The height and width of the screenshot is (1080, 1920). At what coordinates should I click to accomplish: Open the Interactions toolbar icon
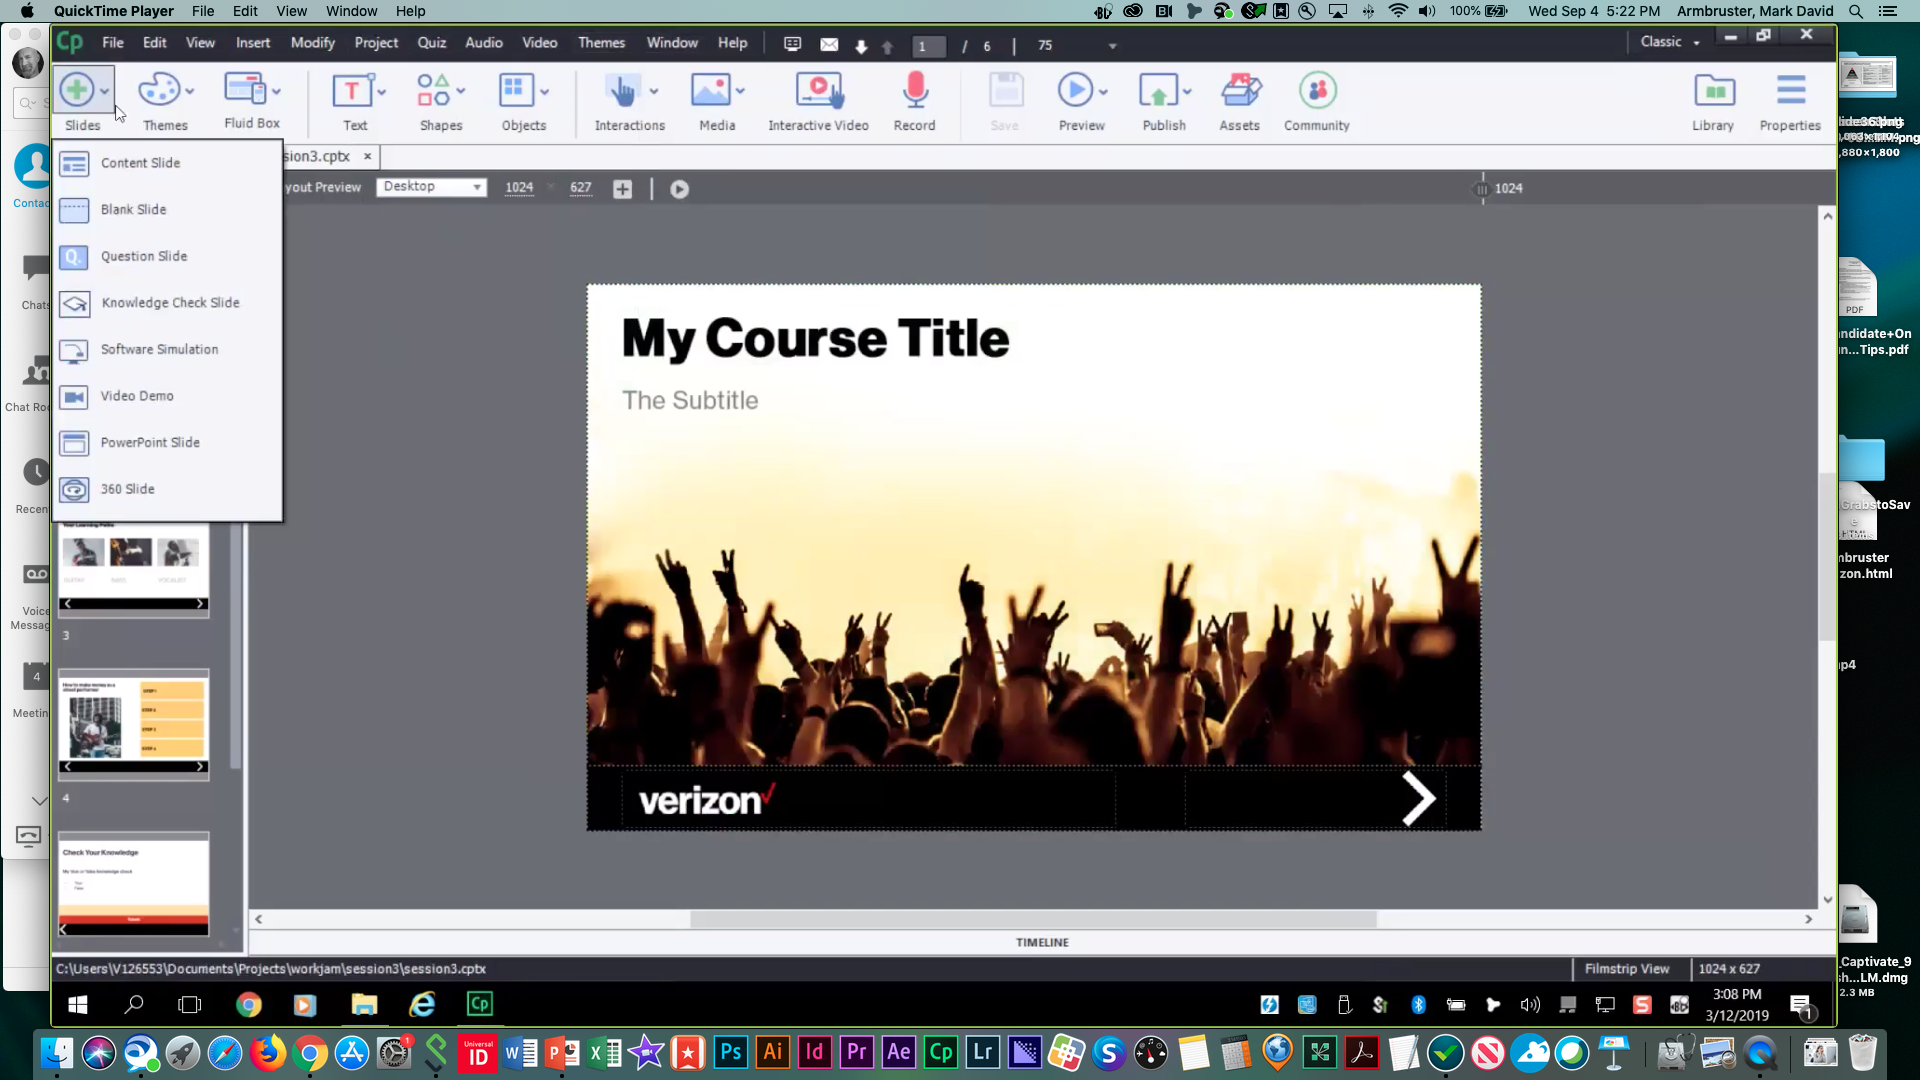point(623,92)
